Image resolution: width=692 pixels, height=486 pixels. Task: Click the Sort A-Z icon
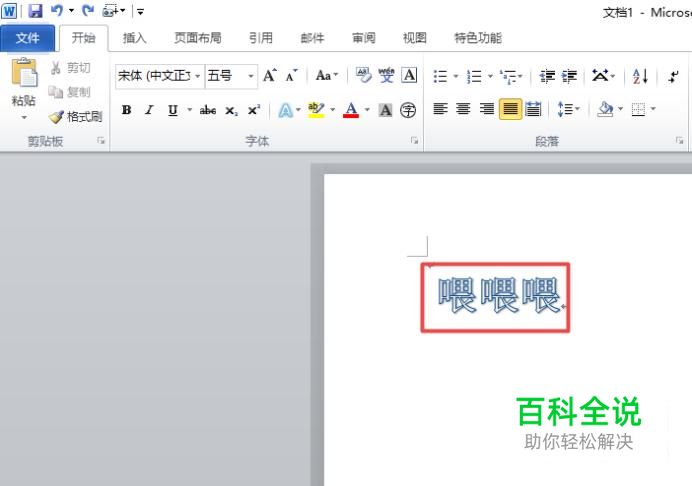pos(640,76)
